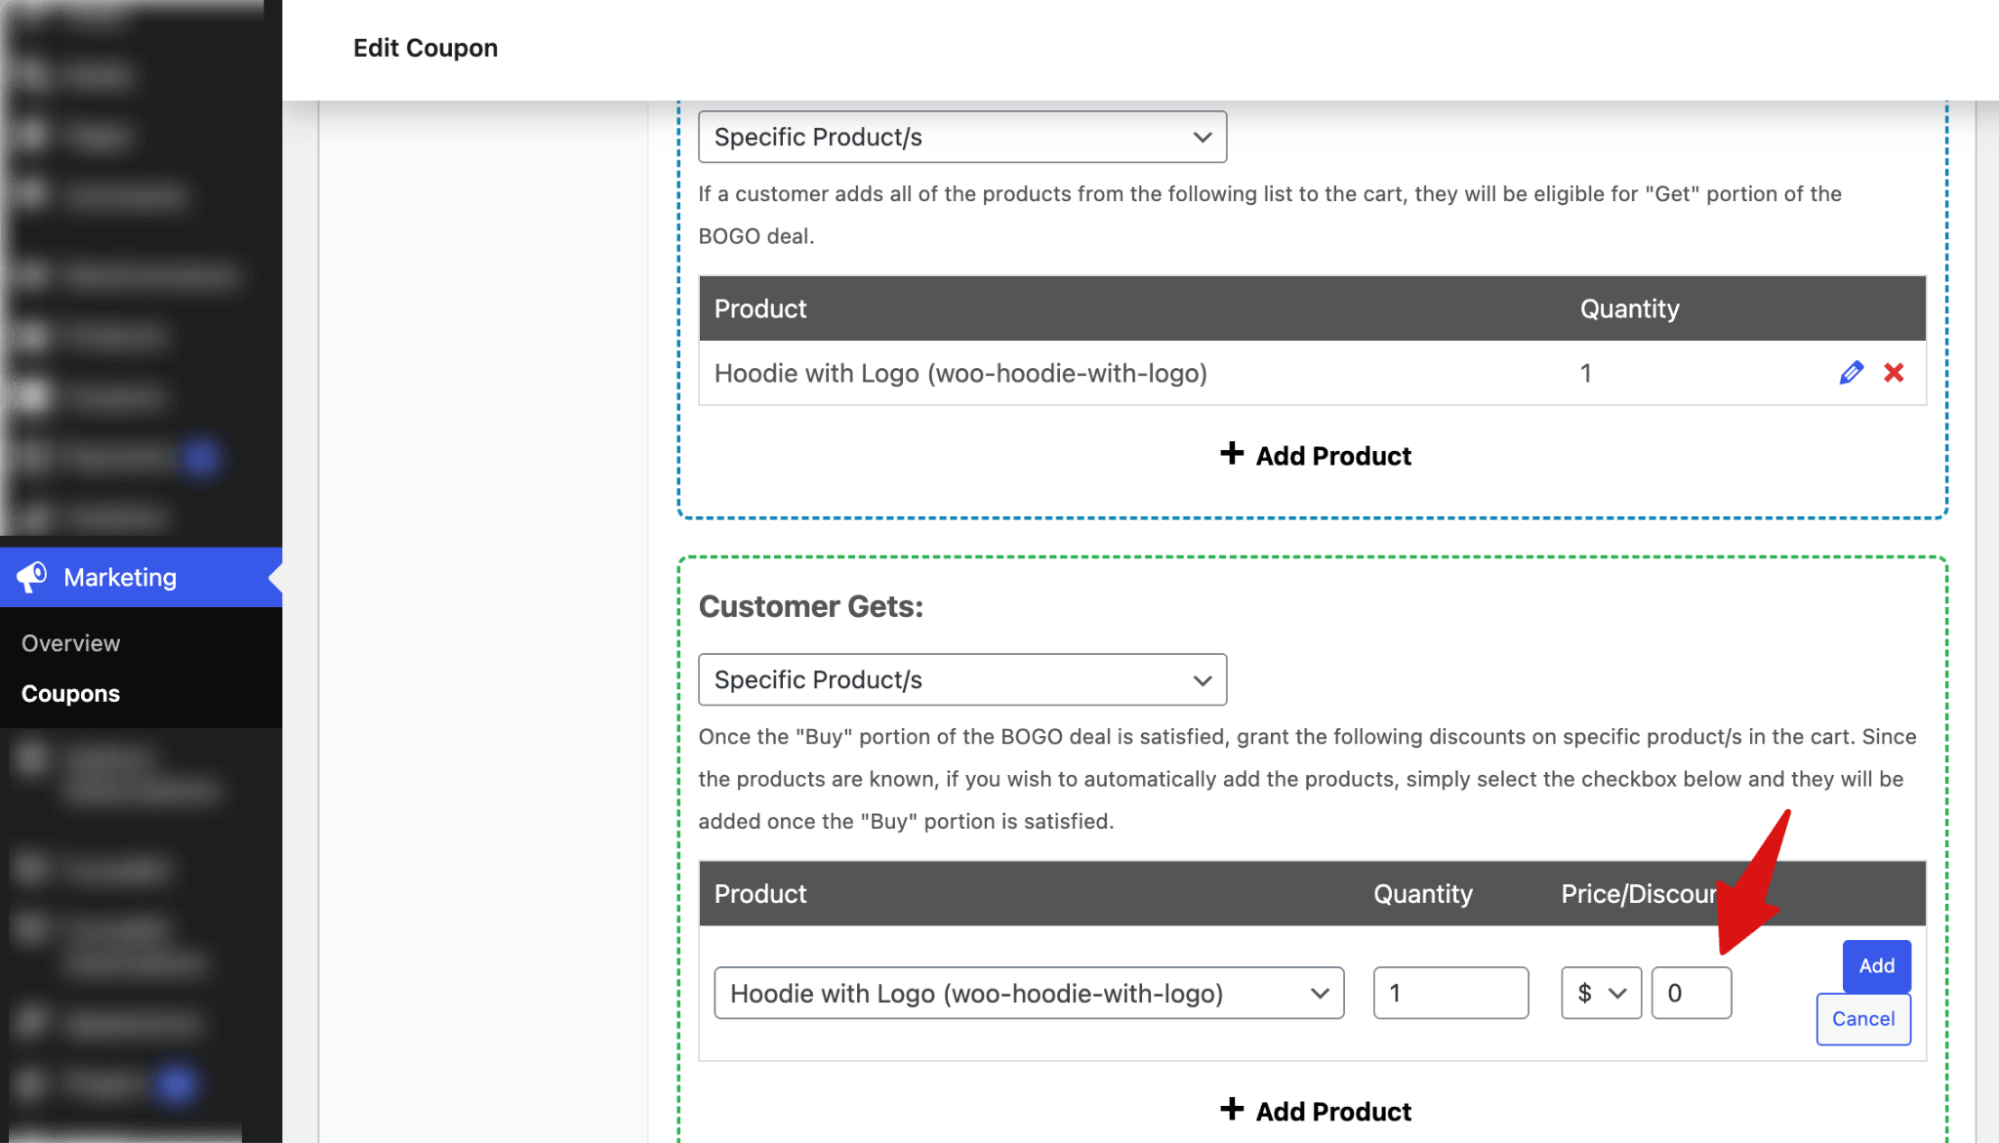The image size is (1999, 1143).
Task: Click Price/Discount column header
Action: tap(1638, 894)
